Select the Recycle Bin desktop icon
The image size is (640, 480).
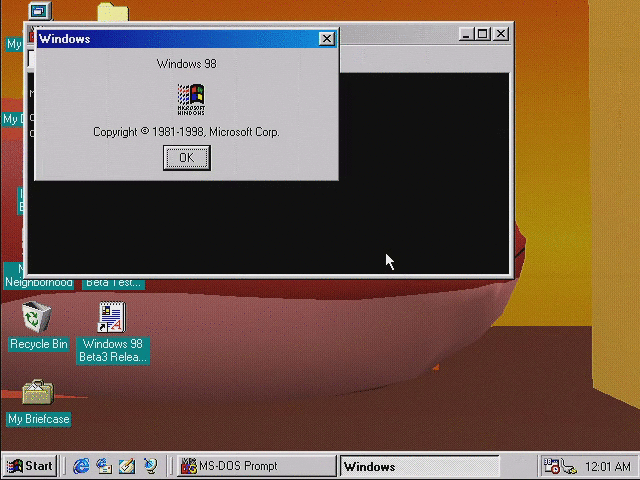[x=37, y=316]
